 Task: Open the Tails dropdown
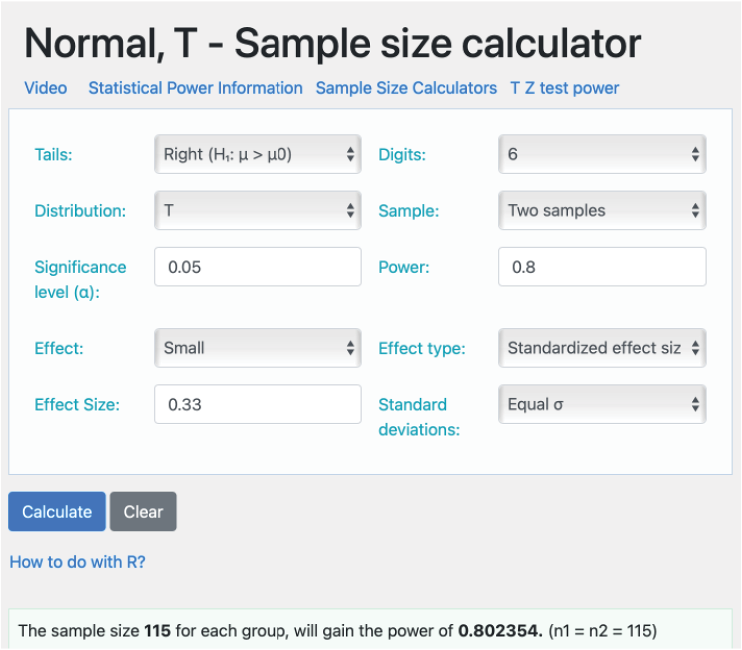(257, 155)
